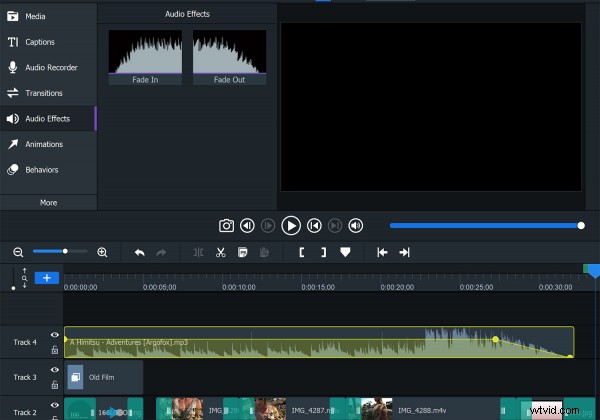This screenshot has width=600, height=420.
Task: Switch to the Transitions tab
Action: [48, 93]
